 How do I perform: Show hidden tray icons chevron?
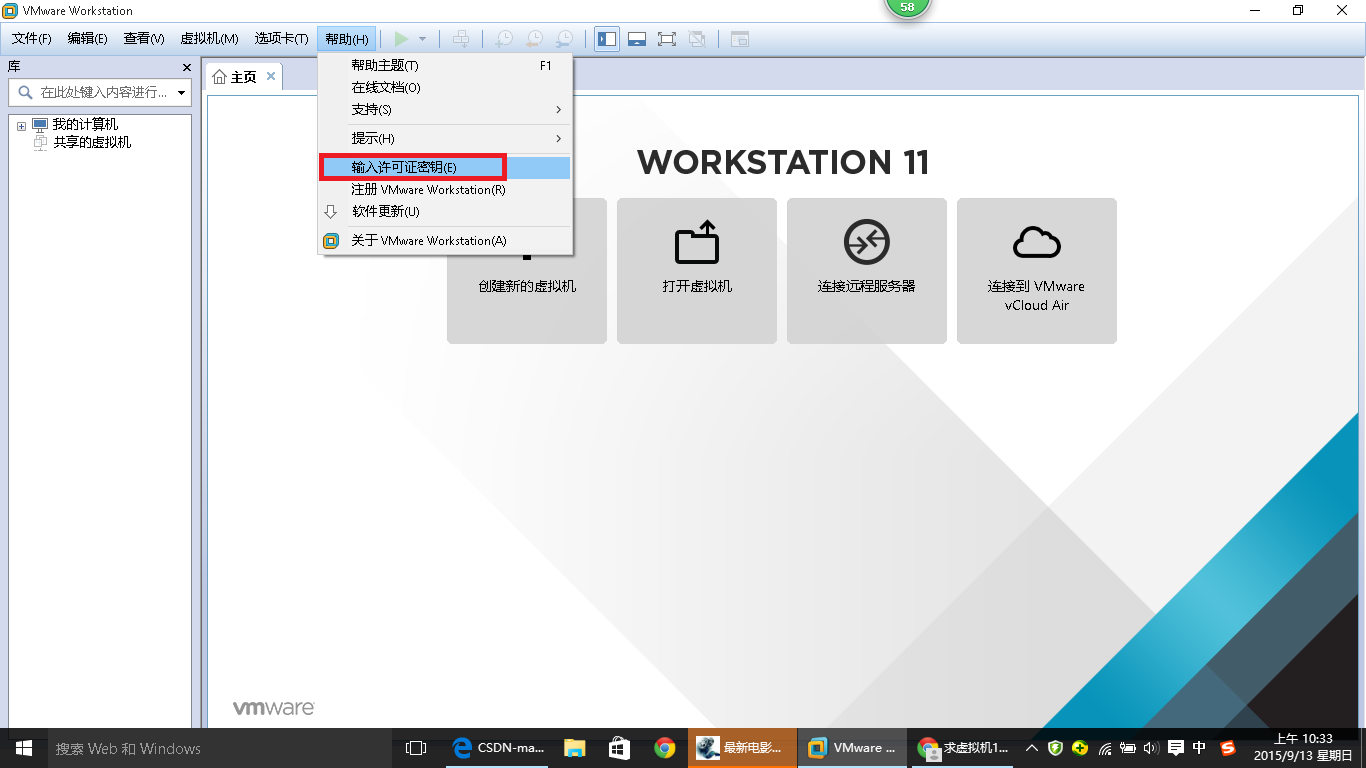pyautogui.click(x=1032, y=748)
